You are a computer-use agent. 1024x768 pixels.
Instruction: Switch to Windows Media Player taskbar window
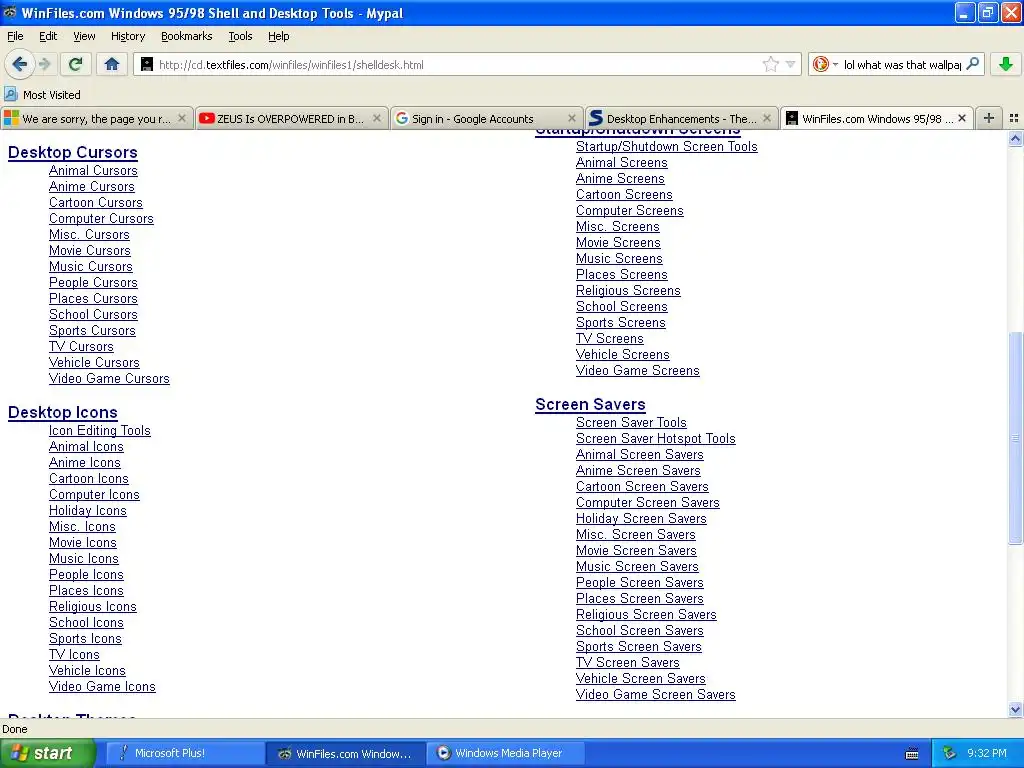tap(506, 753)
